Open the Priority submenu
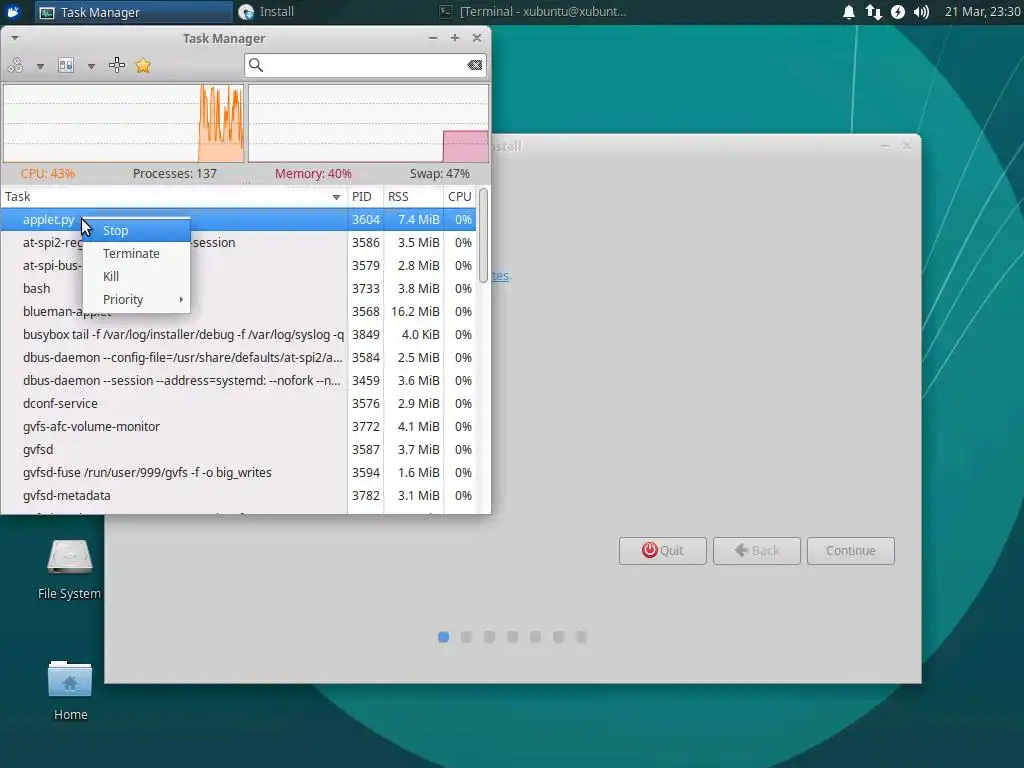 pos(136,299)
